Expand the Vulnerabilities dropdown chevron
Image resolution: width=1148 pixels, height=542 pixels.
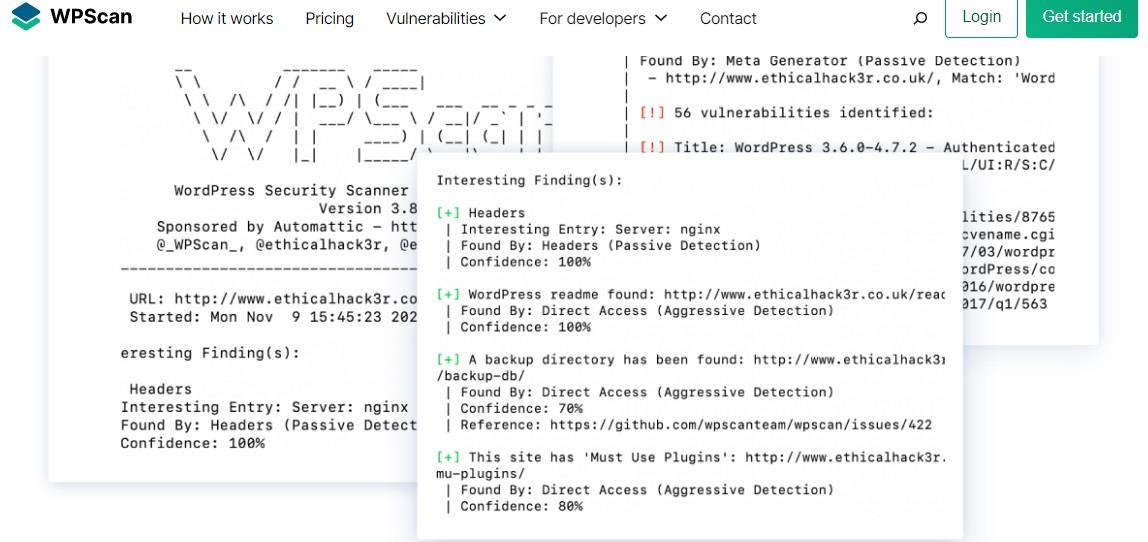click(x=500, y=18)
